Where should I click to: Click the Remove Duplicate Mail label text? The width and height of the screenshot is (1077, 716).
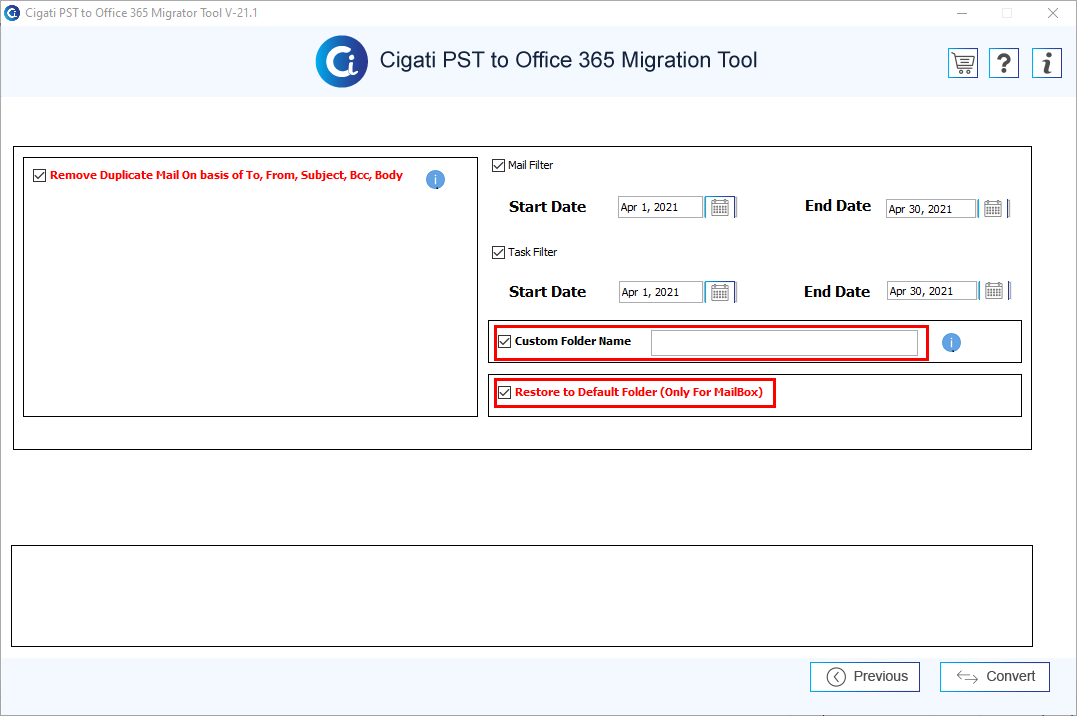(227, 175)
